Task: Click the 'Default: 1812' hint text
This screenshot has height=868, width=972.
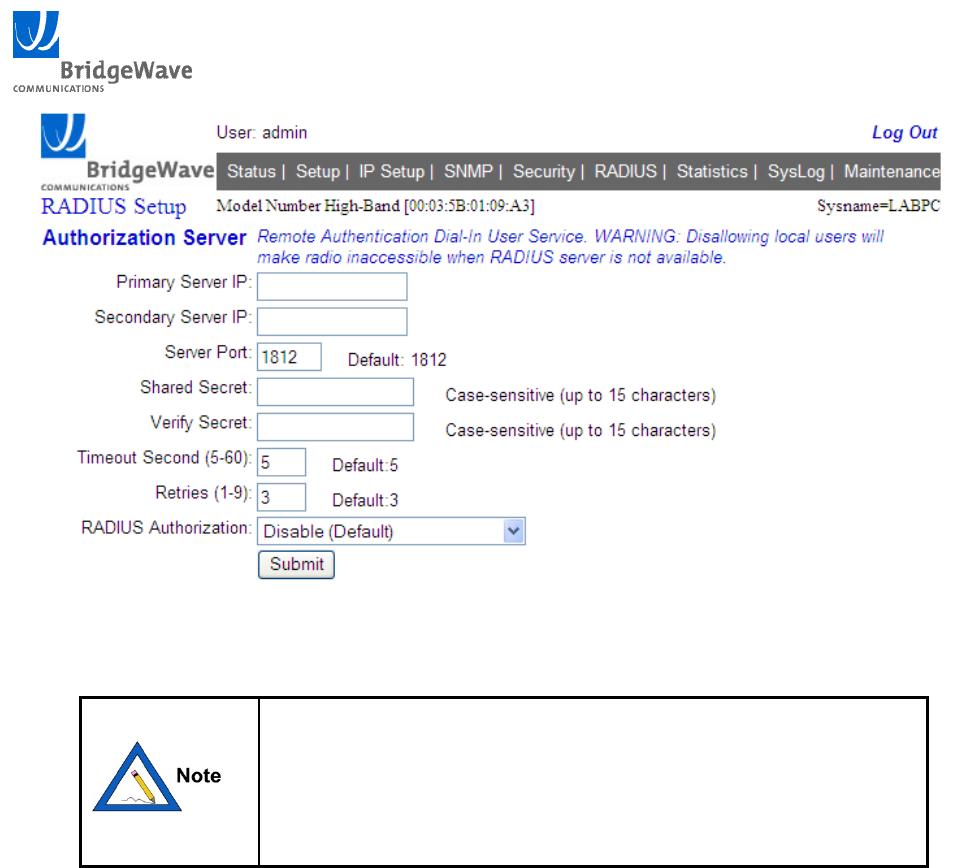Action: pyautogui.click(x=397, y=360)
